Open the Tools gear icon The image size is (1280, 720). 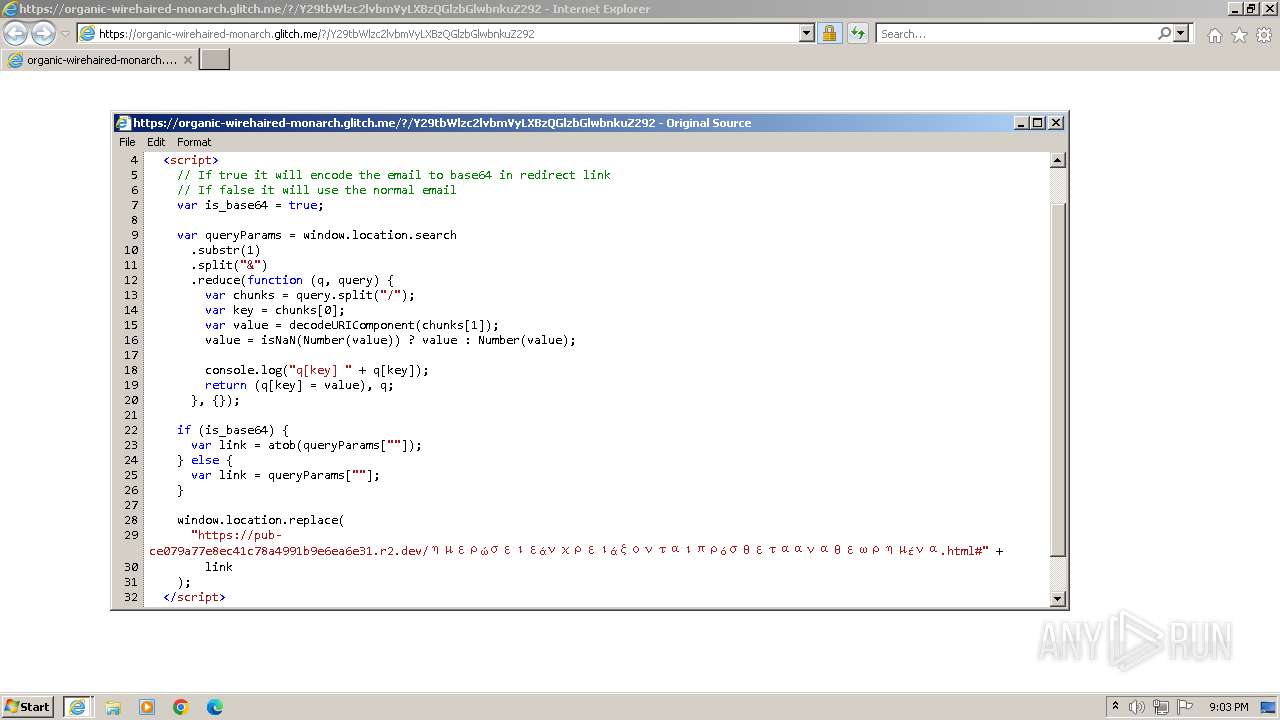pyautogui.click(x=1264, y=35)
